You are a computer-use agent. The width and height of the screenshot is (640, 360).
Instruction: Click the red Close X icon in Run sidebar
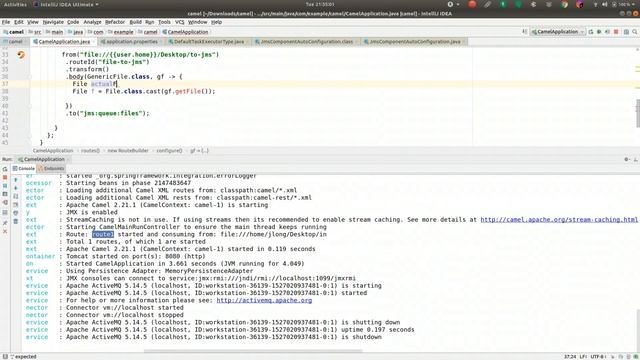[x=5, y=231]
